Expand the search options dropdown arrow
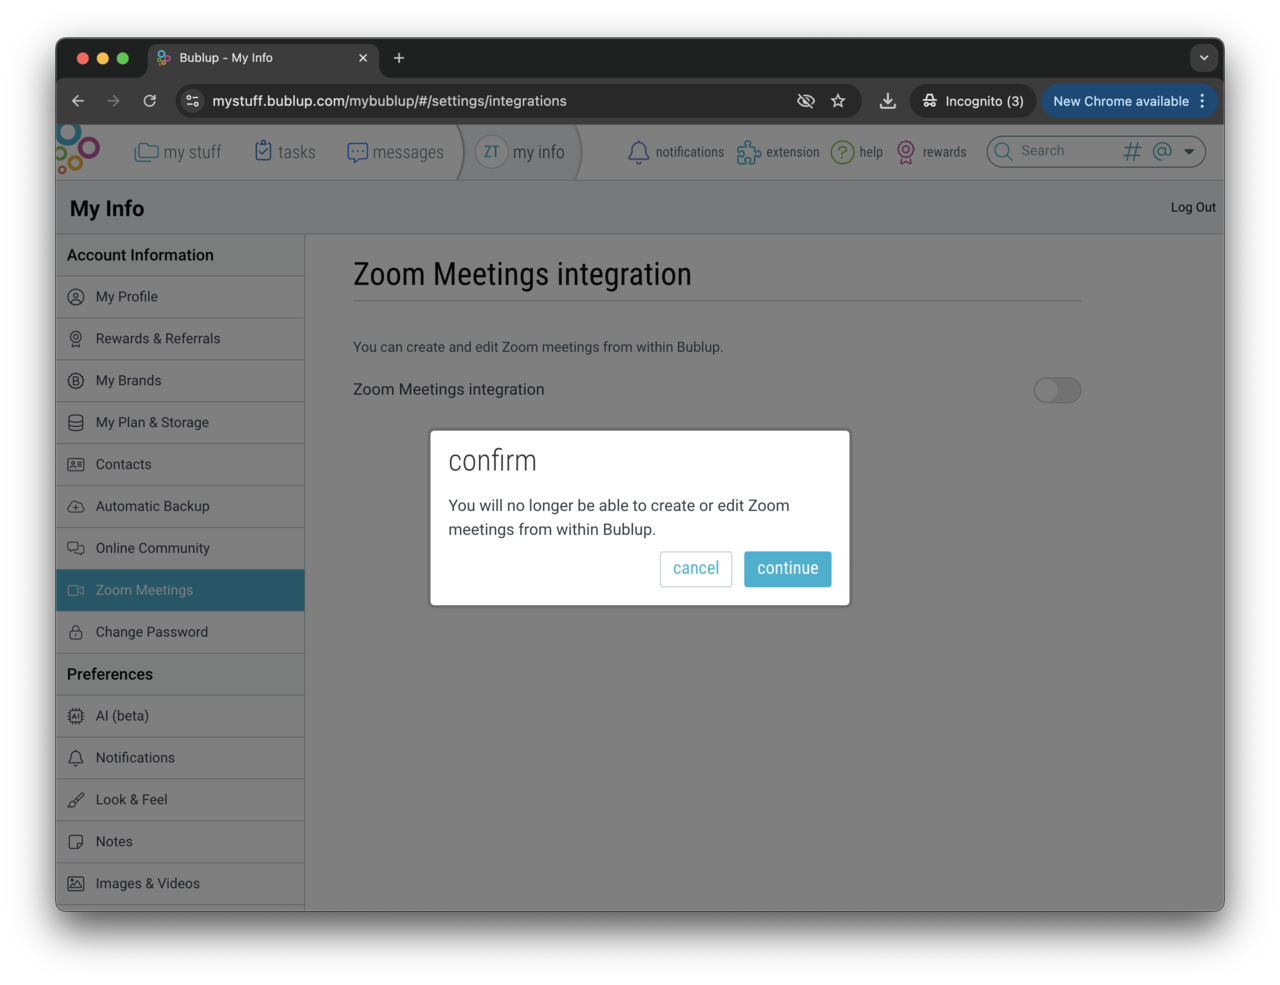This screenshot has height=985, width=1280. point(1189,152)
